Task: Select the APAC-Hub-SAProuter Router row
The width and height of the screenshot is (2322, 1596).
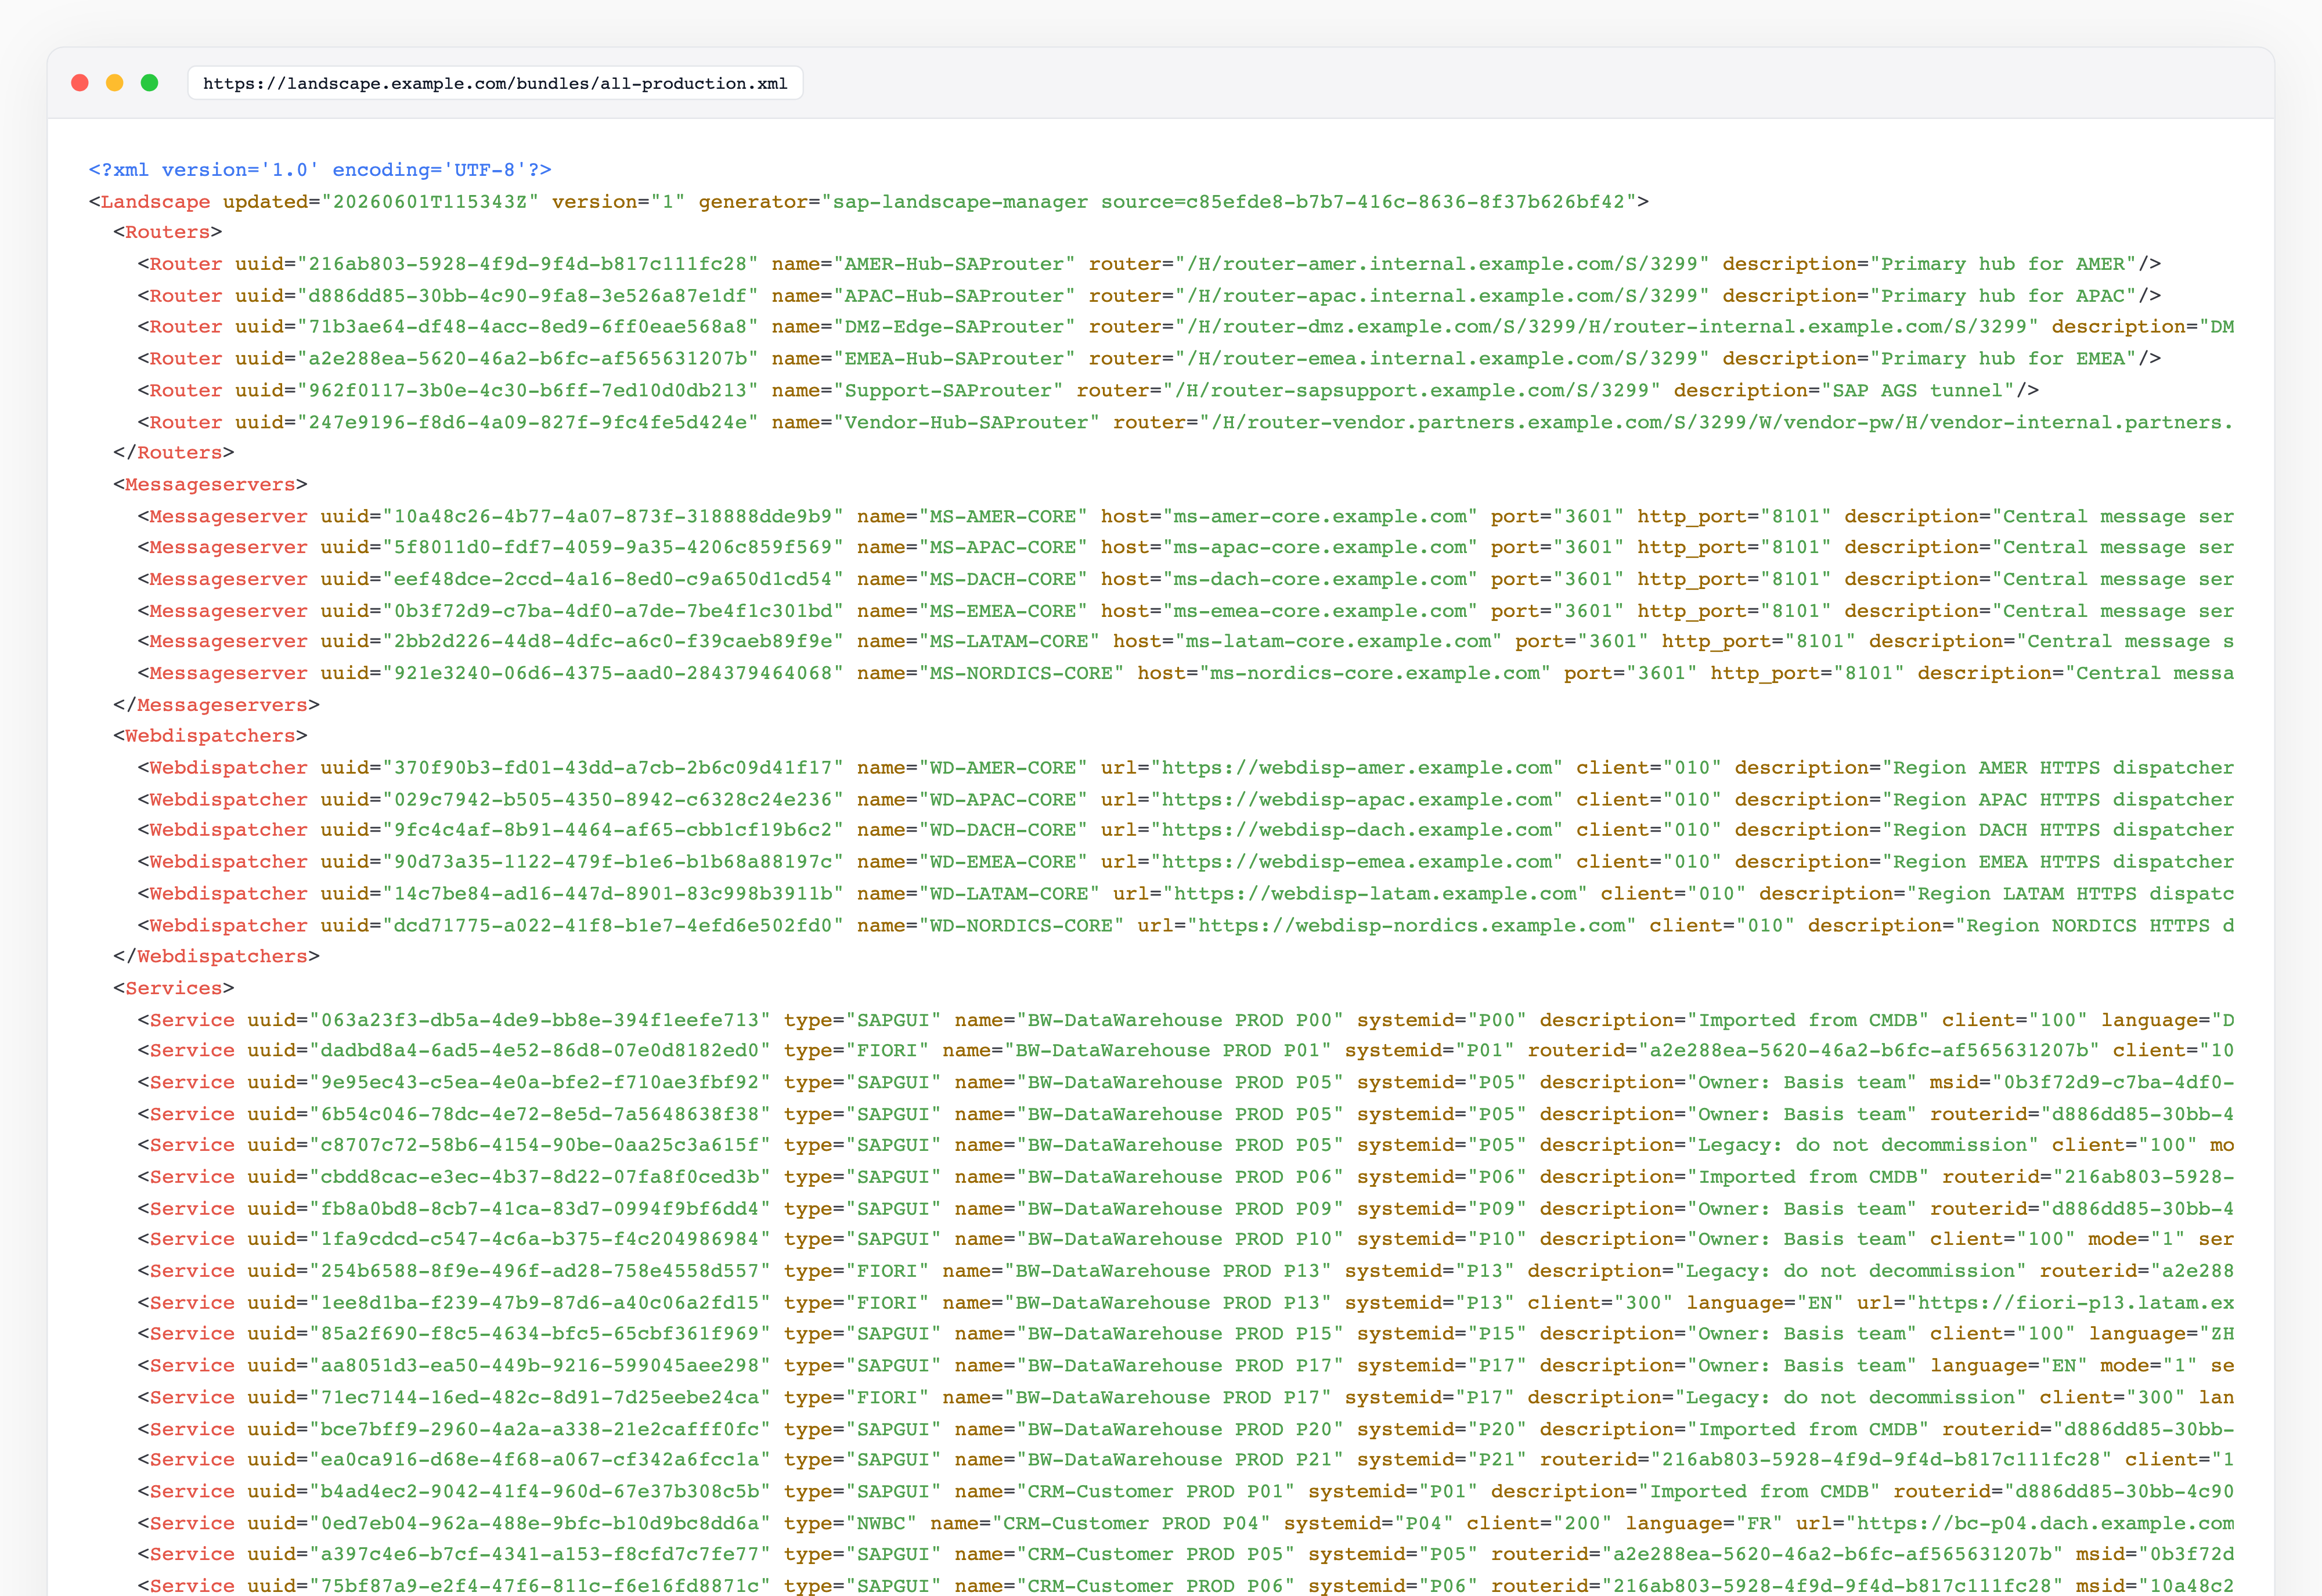Action: (1149, 296)
